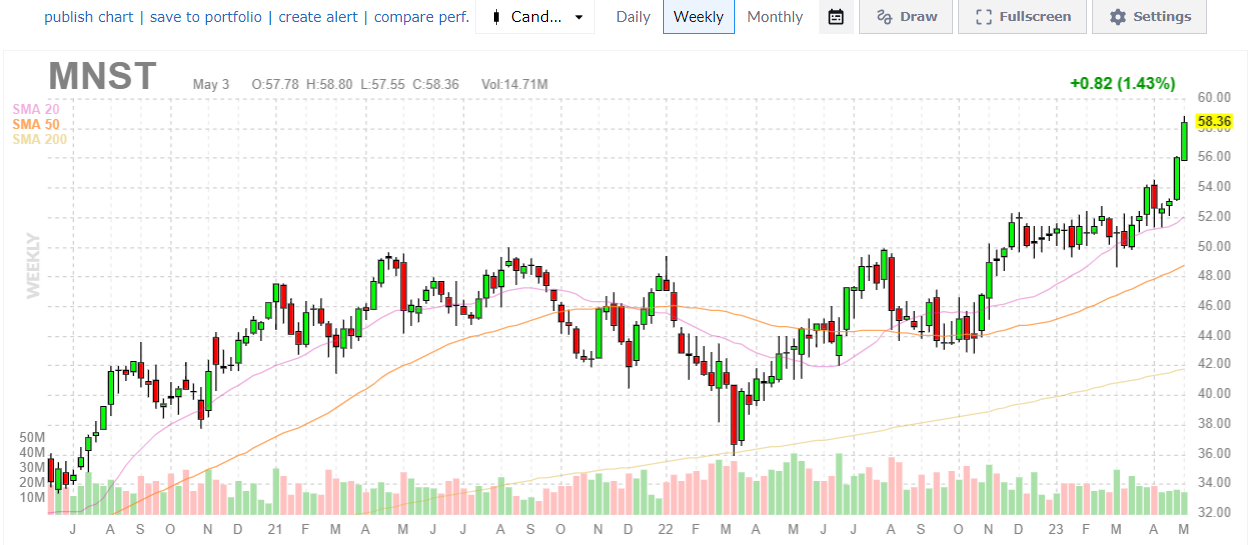This screenshot has width=1249, height=545.
Task: Toggle the SMA 20 legend label
Action: coord(34,109)
